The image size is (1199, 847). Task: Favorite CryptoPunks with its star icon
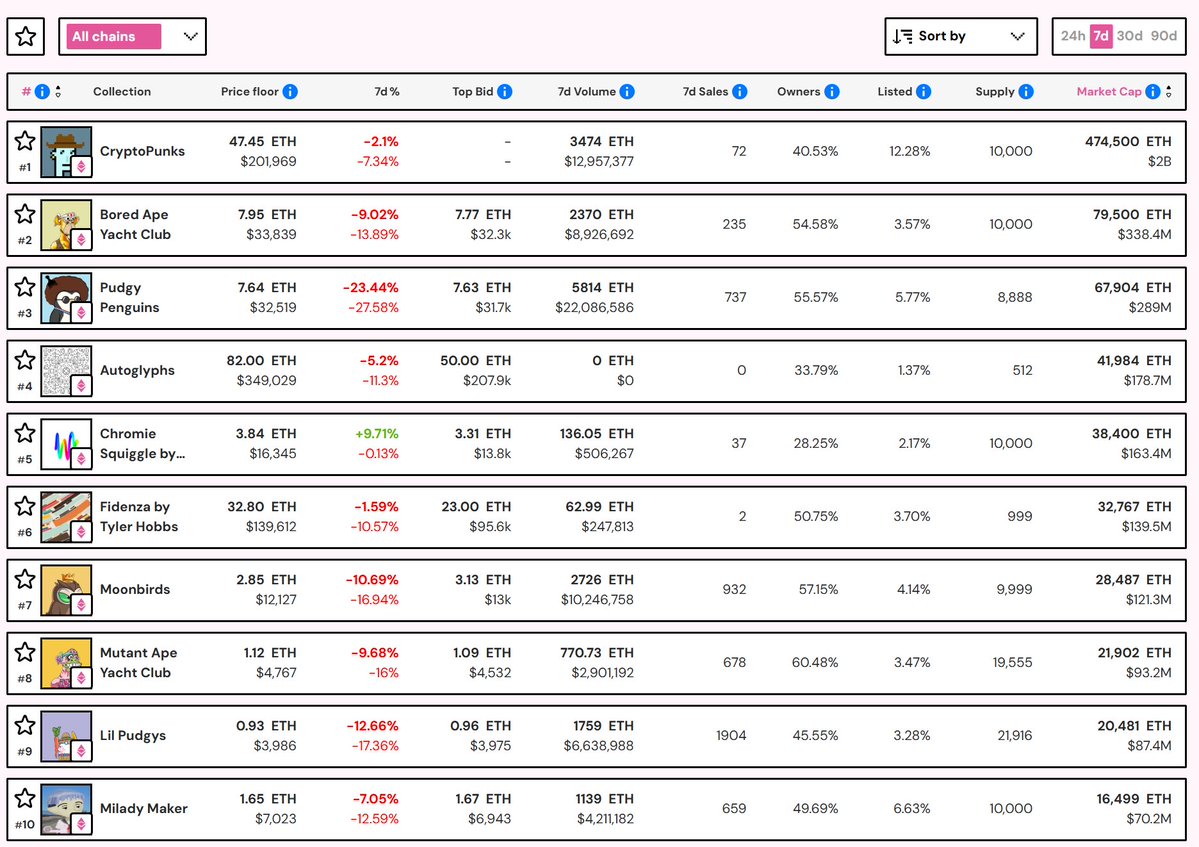[25, 141]
